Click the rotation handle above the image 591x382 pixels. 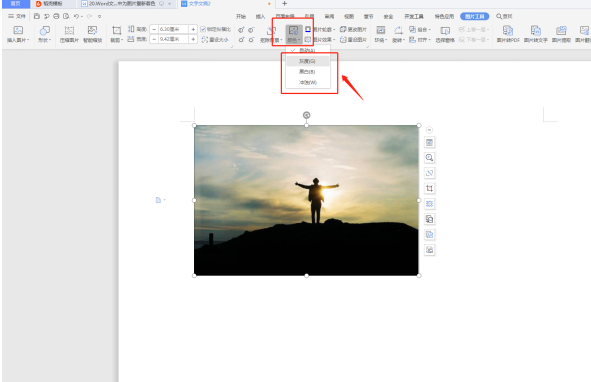306,115
